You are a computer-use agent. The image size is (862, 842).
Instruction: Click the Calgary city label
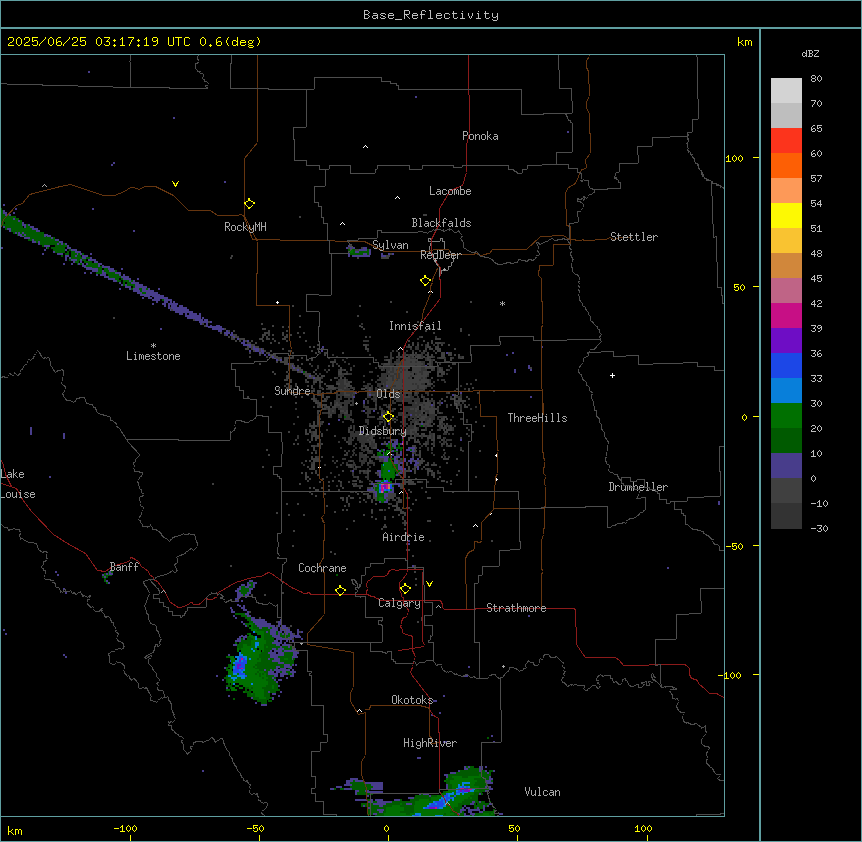[400, 603]
